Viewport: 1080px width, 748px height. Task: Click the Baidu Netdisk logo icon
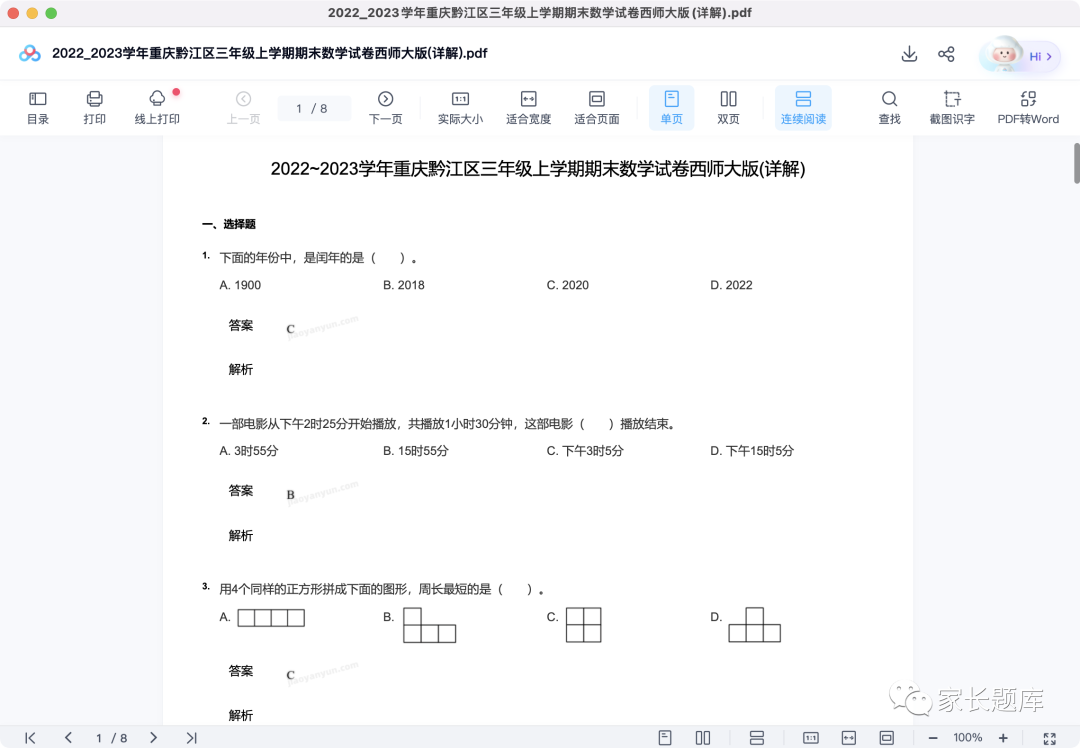30,53
